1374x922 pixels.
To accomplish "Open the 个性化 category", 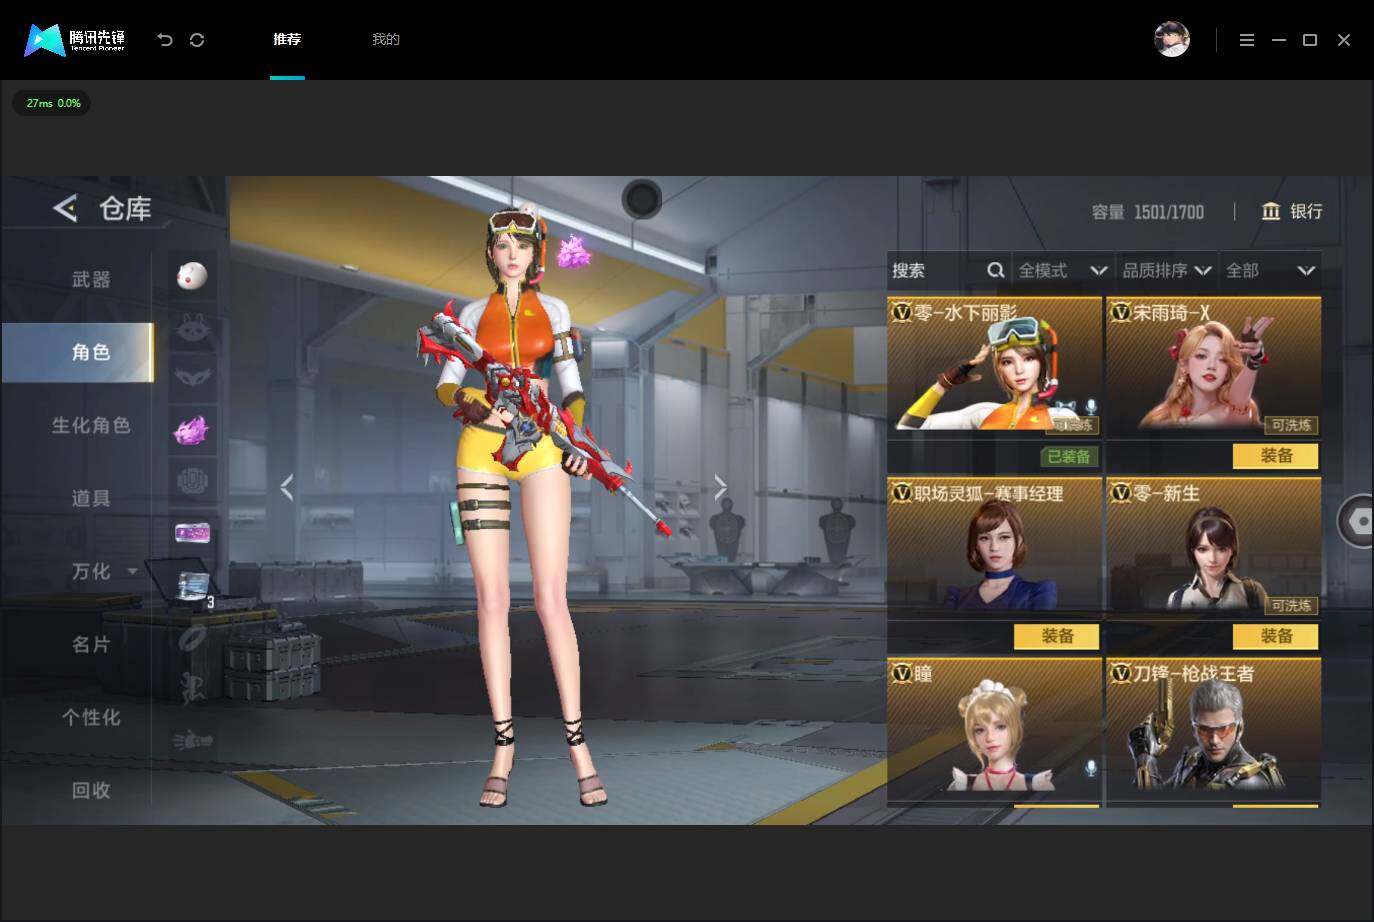I will (x=91, y=717).
